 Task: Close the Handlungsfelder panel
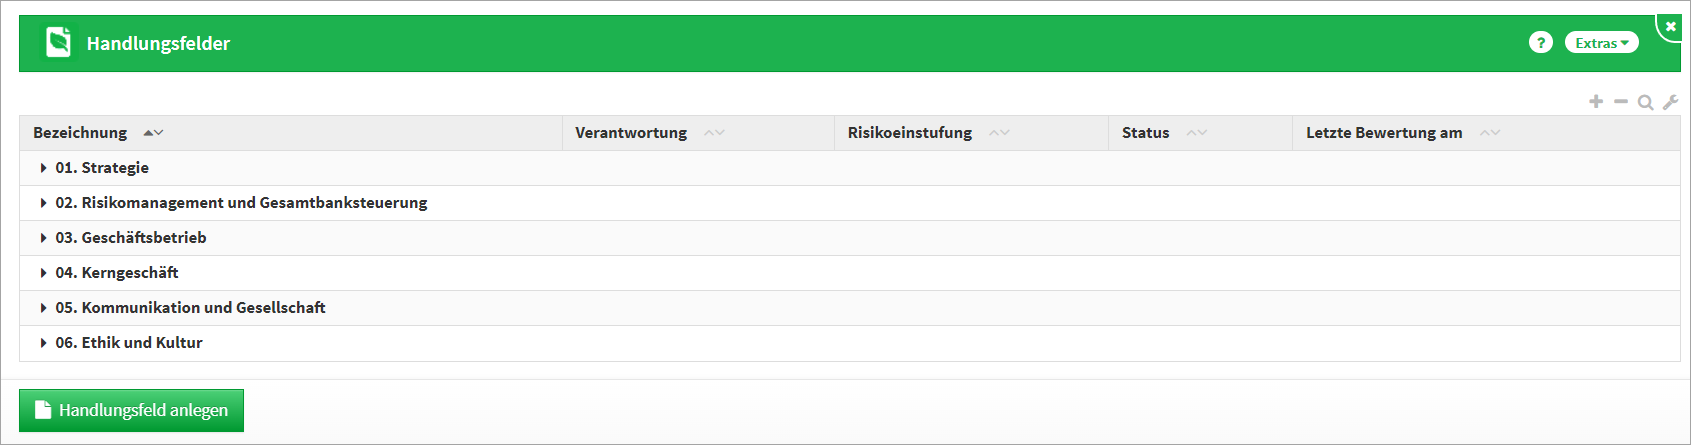click(x=1671, y=27)
